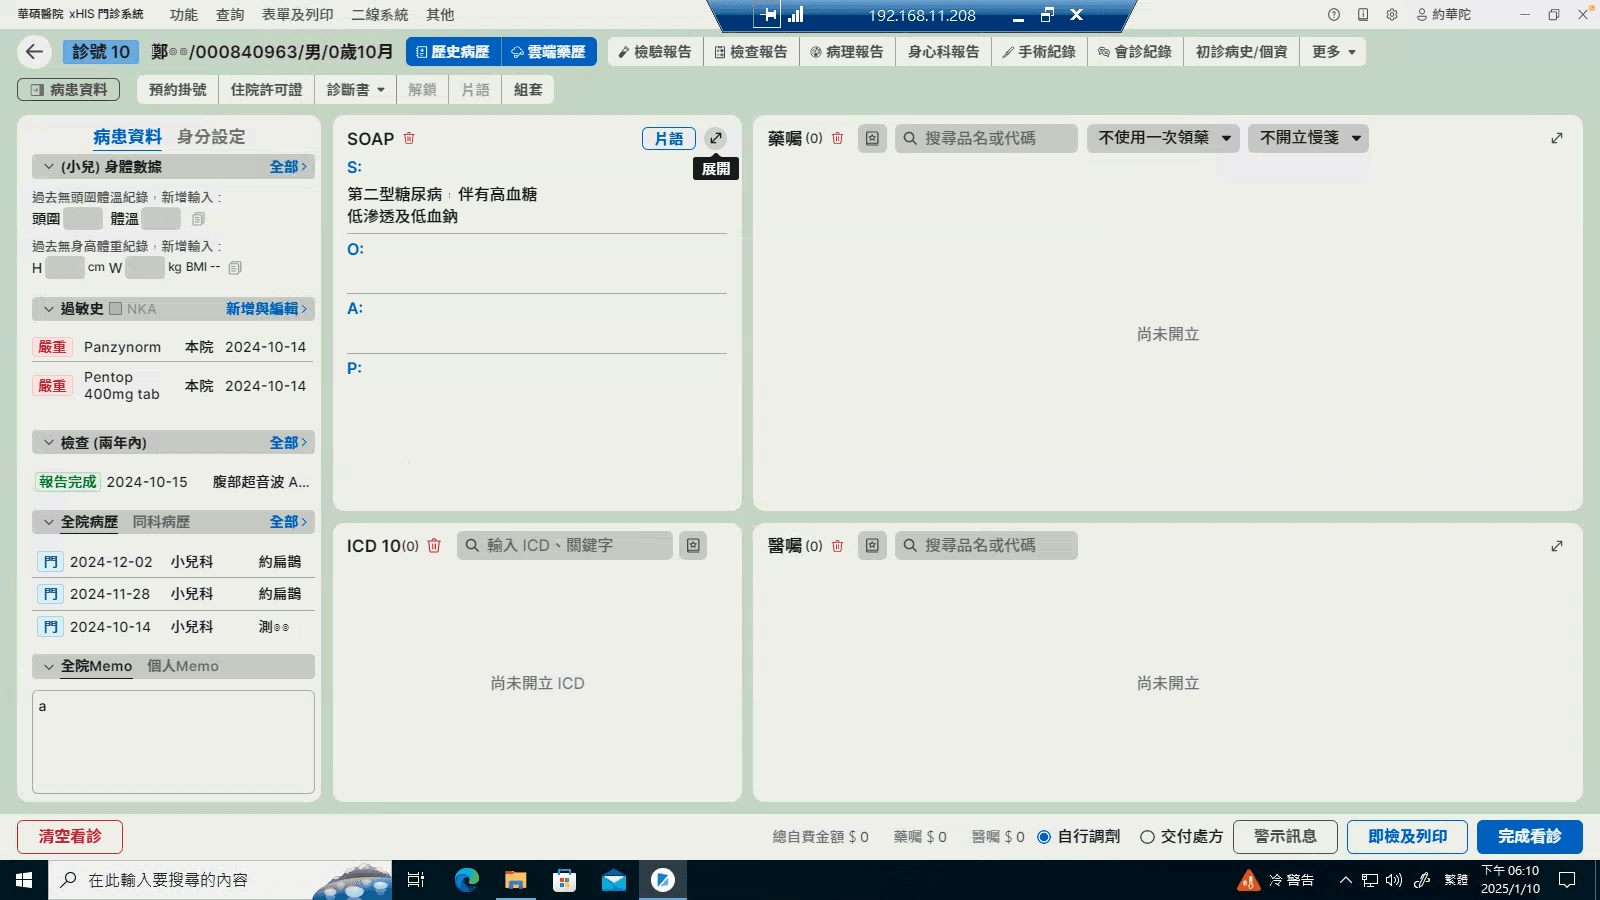Open the template icon beside ICD search
Viewport: 1600px width, 900px height.
click(x=693, y=545)
